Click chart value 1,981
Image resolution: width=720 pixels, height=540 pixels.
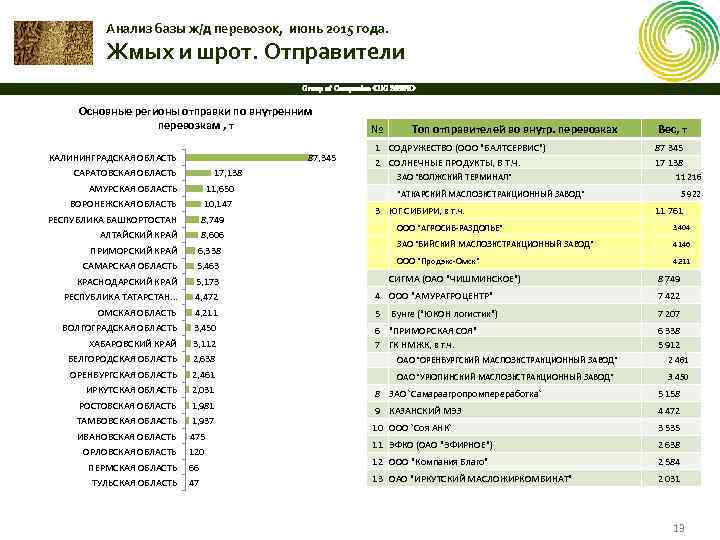pos(203,406)
